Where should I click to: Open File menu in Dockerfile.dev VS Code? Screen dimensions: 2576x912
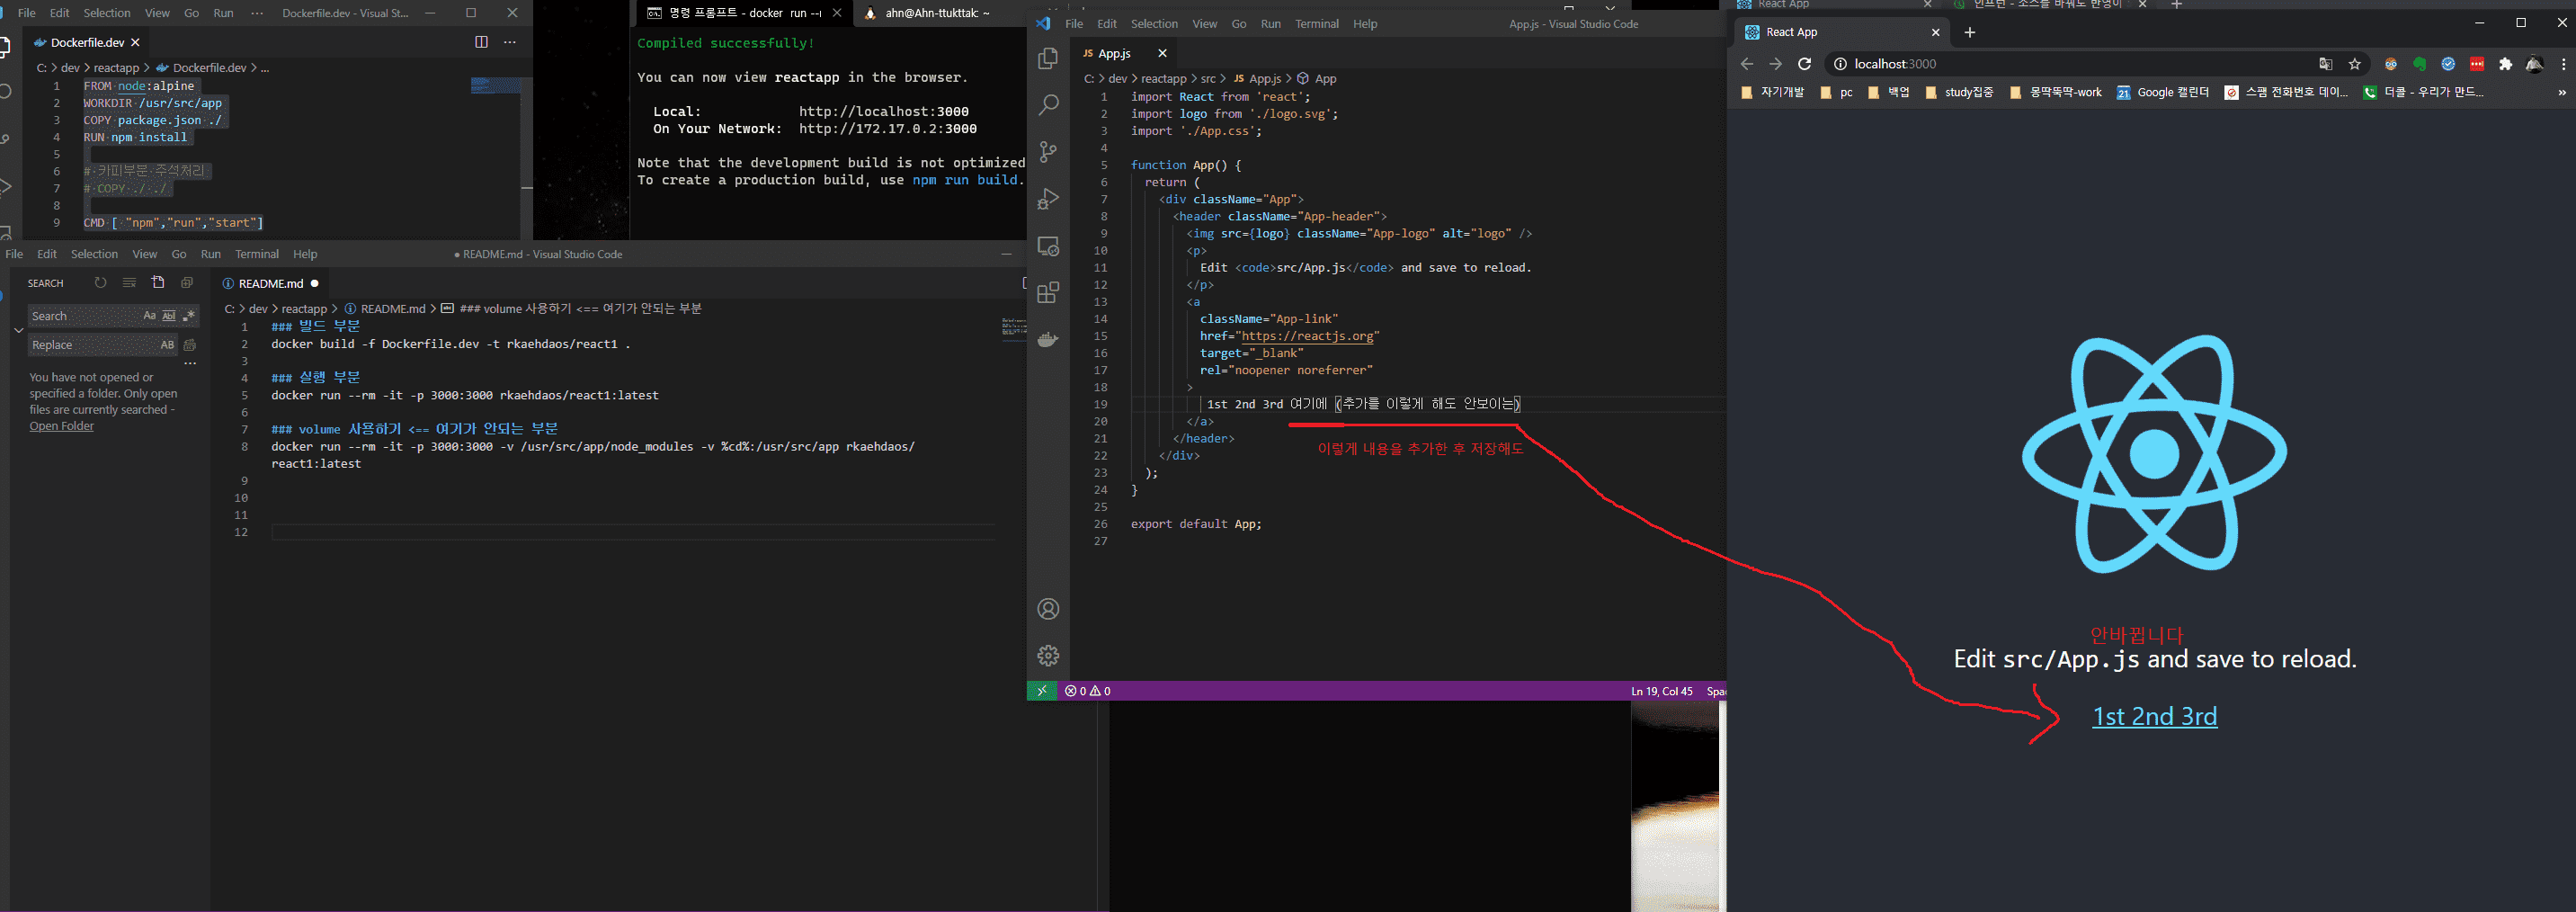click(x=26, y=13)
